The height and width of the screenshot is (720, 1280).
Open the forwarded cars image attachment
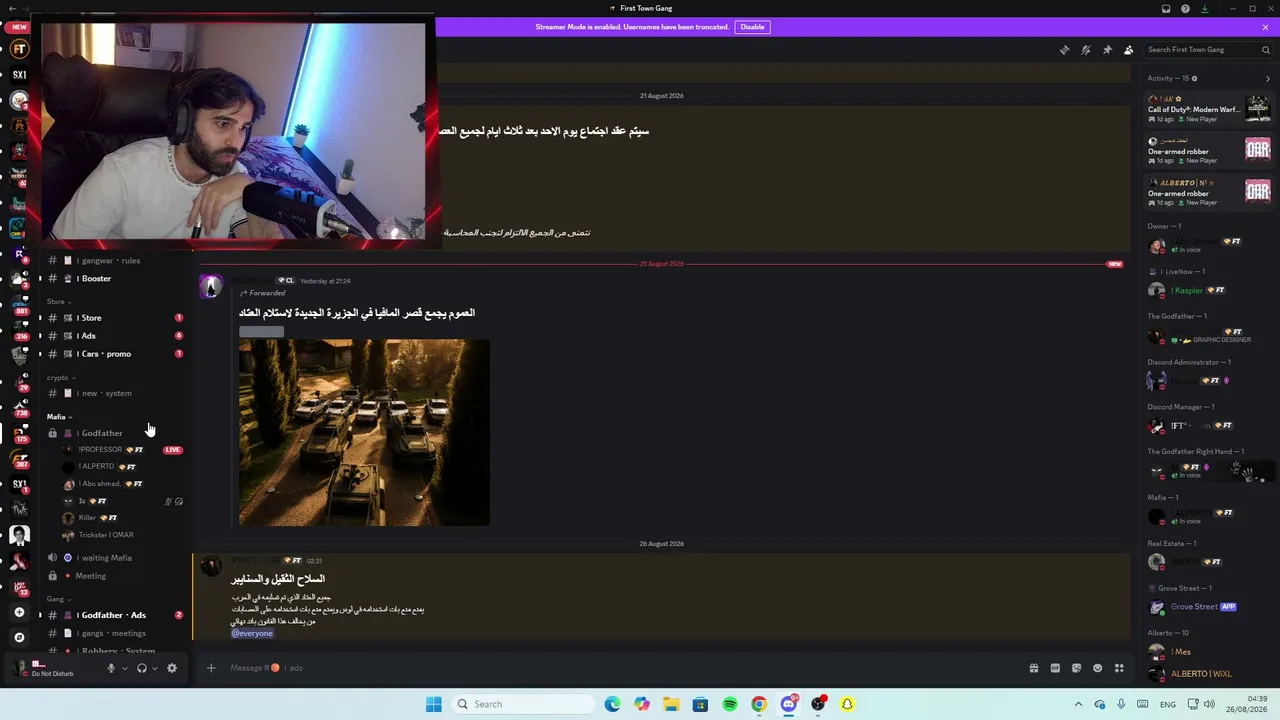[x=364, y=432]
